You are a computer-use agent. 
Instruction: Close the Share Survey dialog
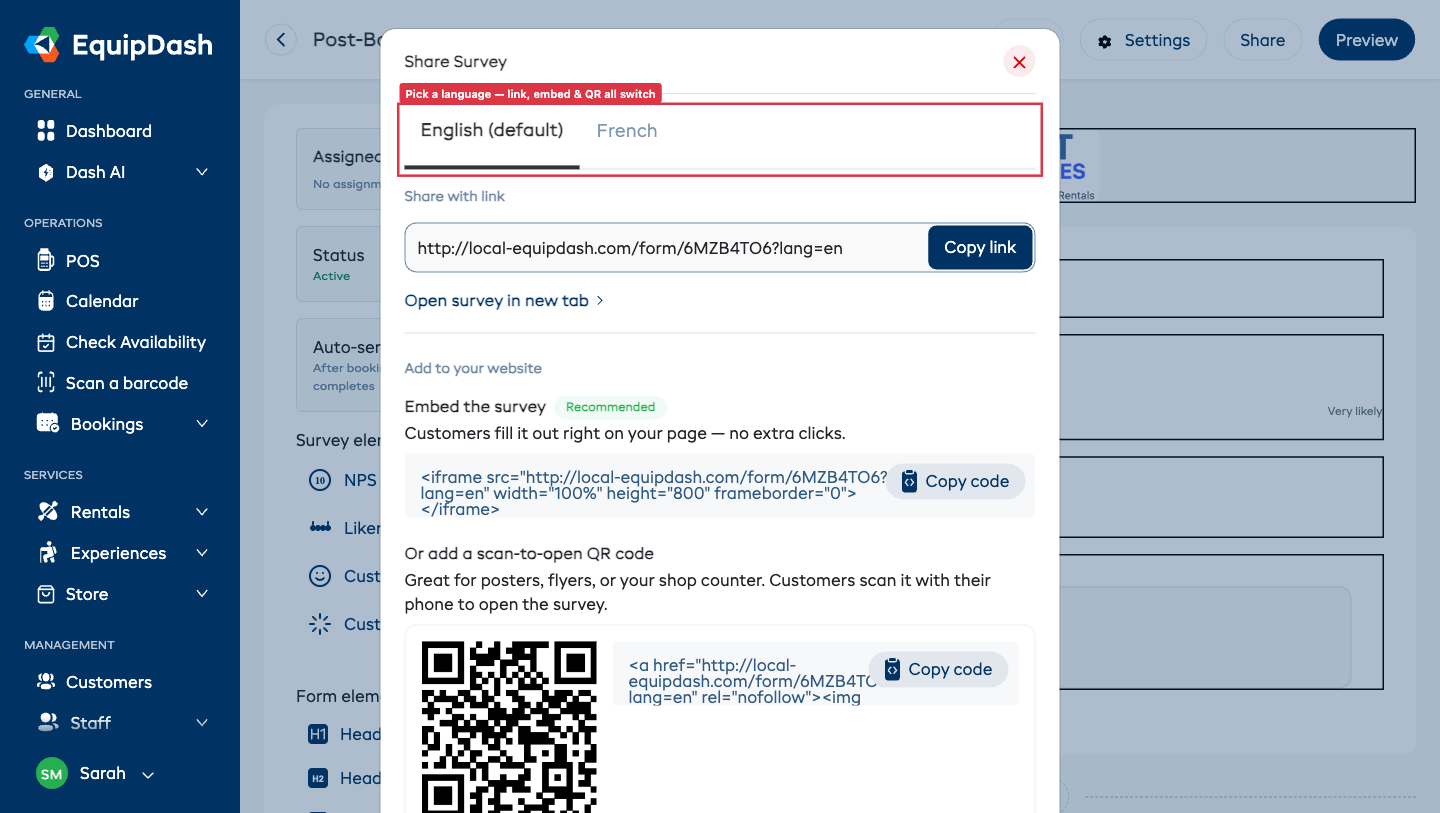[1019, 62]
